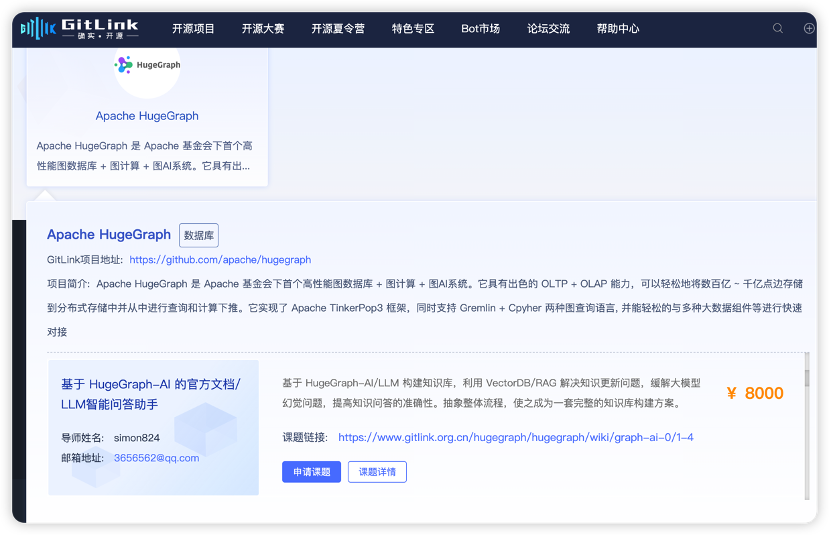Click the 课题链接 label
830x536 pixels.
point(305,438)
